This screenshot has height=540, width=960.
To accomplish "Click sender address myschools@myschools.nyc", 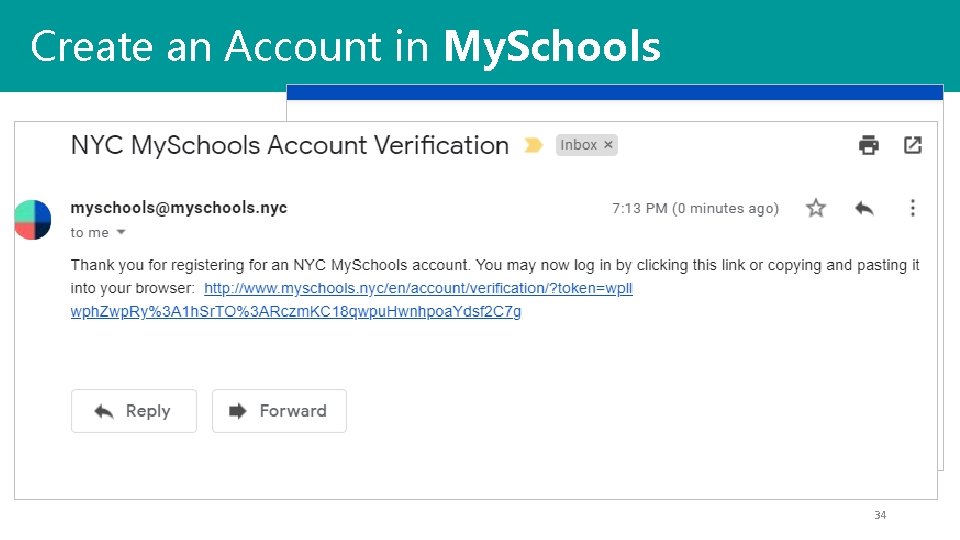I will pos(178,208).
